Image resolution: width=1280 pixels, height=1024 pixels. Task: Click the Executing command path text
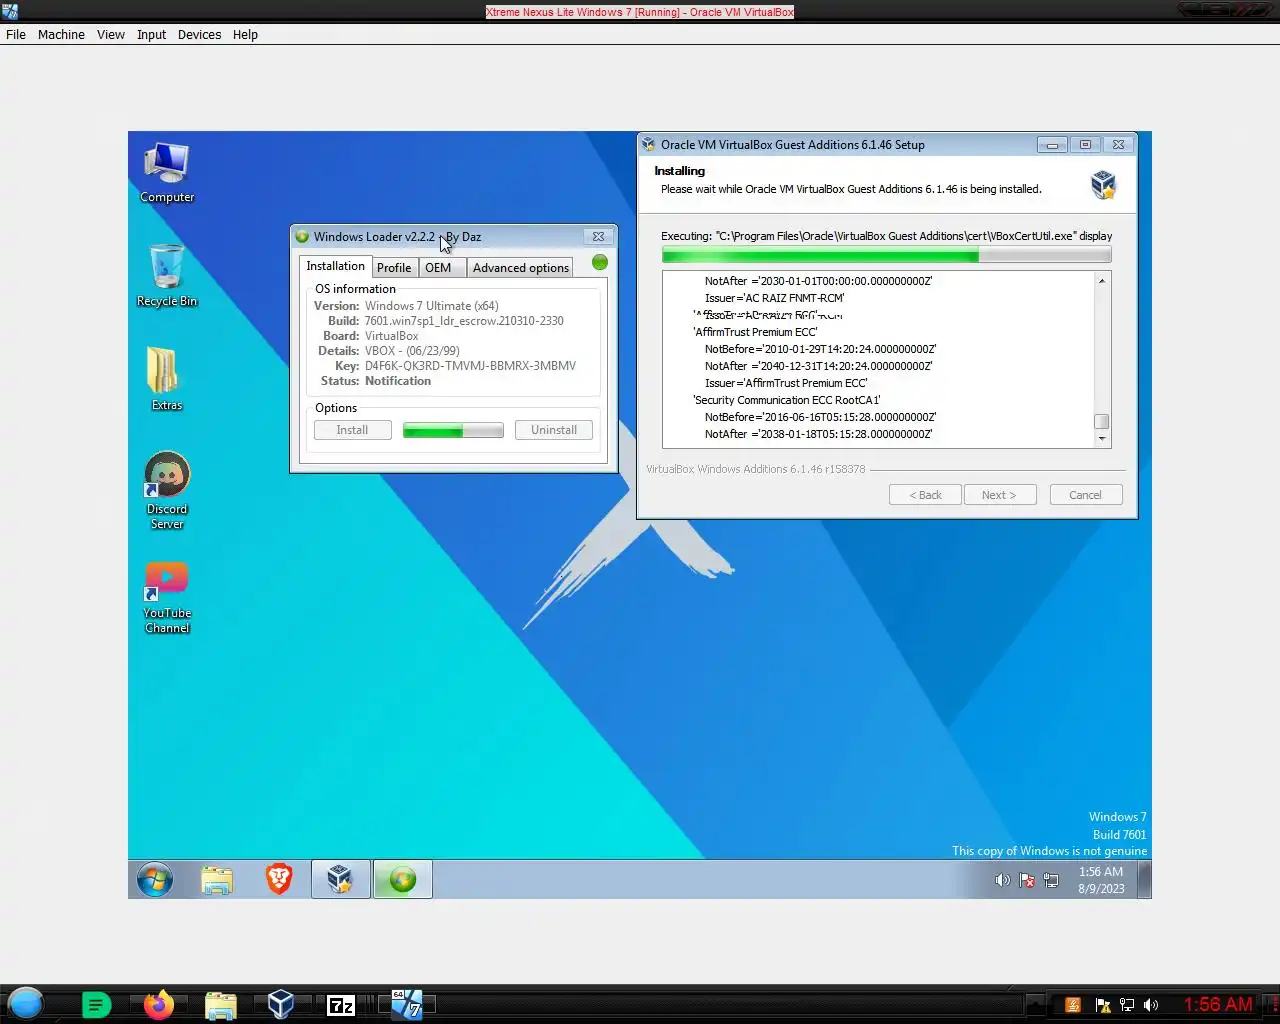point(886,236)
